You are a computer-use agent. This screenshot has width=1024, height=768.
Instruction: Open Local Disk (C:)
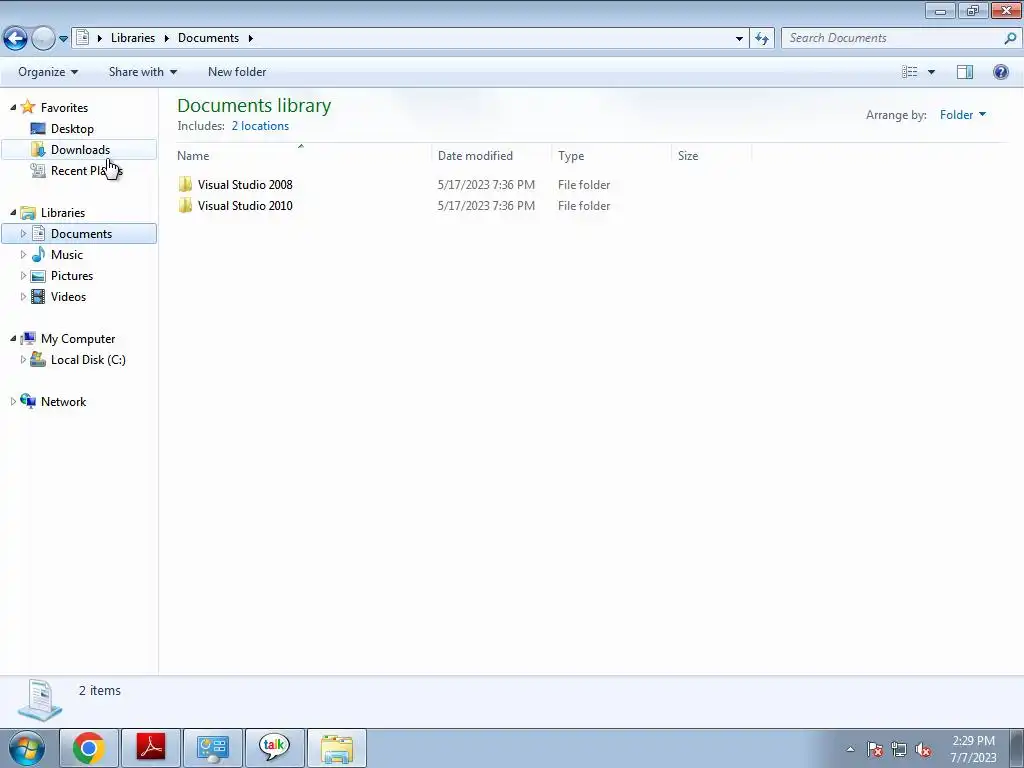[88, 360]
